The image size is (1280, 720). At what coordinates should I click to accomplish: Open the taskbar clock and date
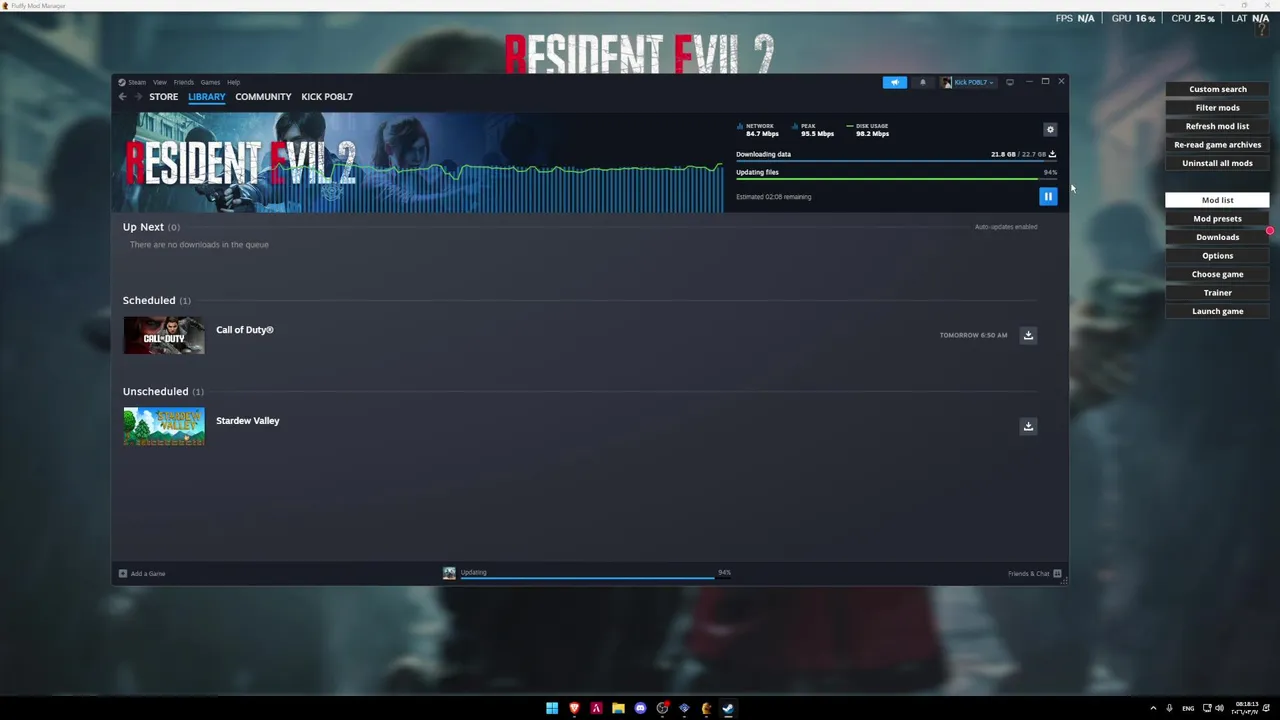tap(1245, 708)
